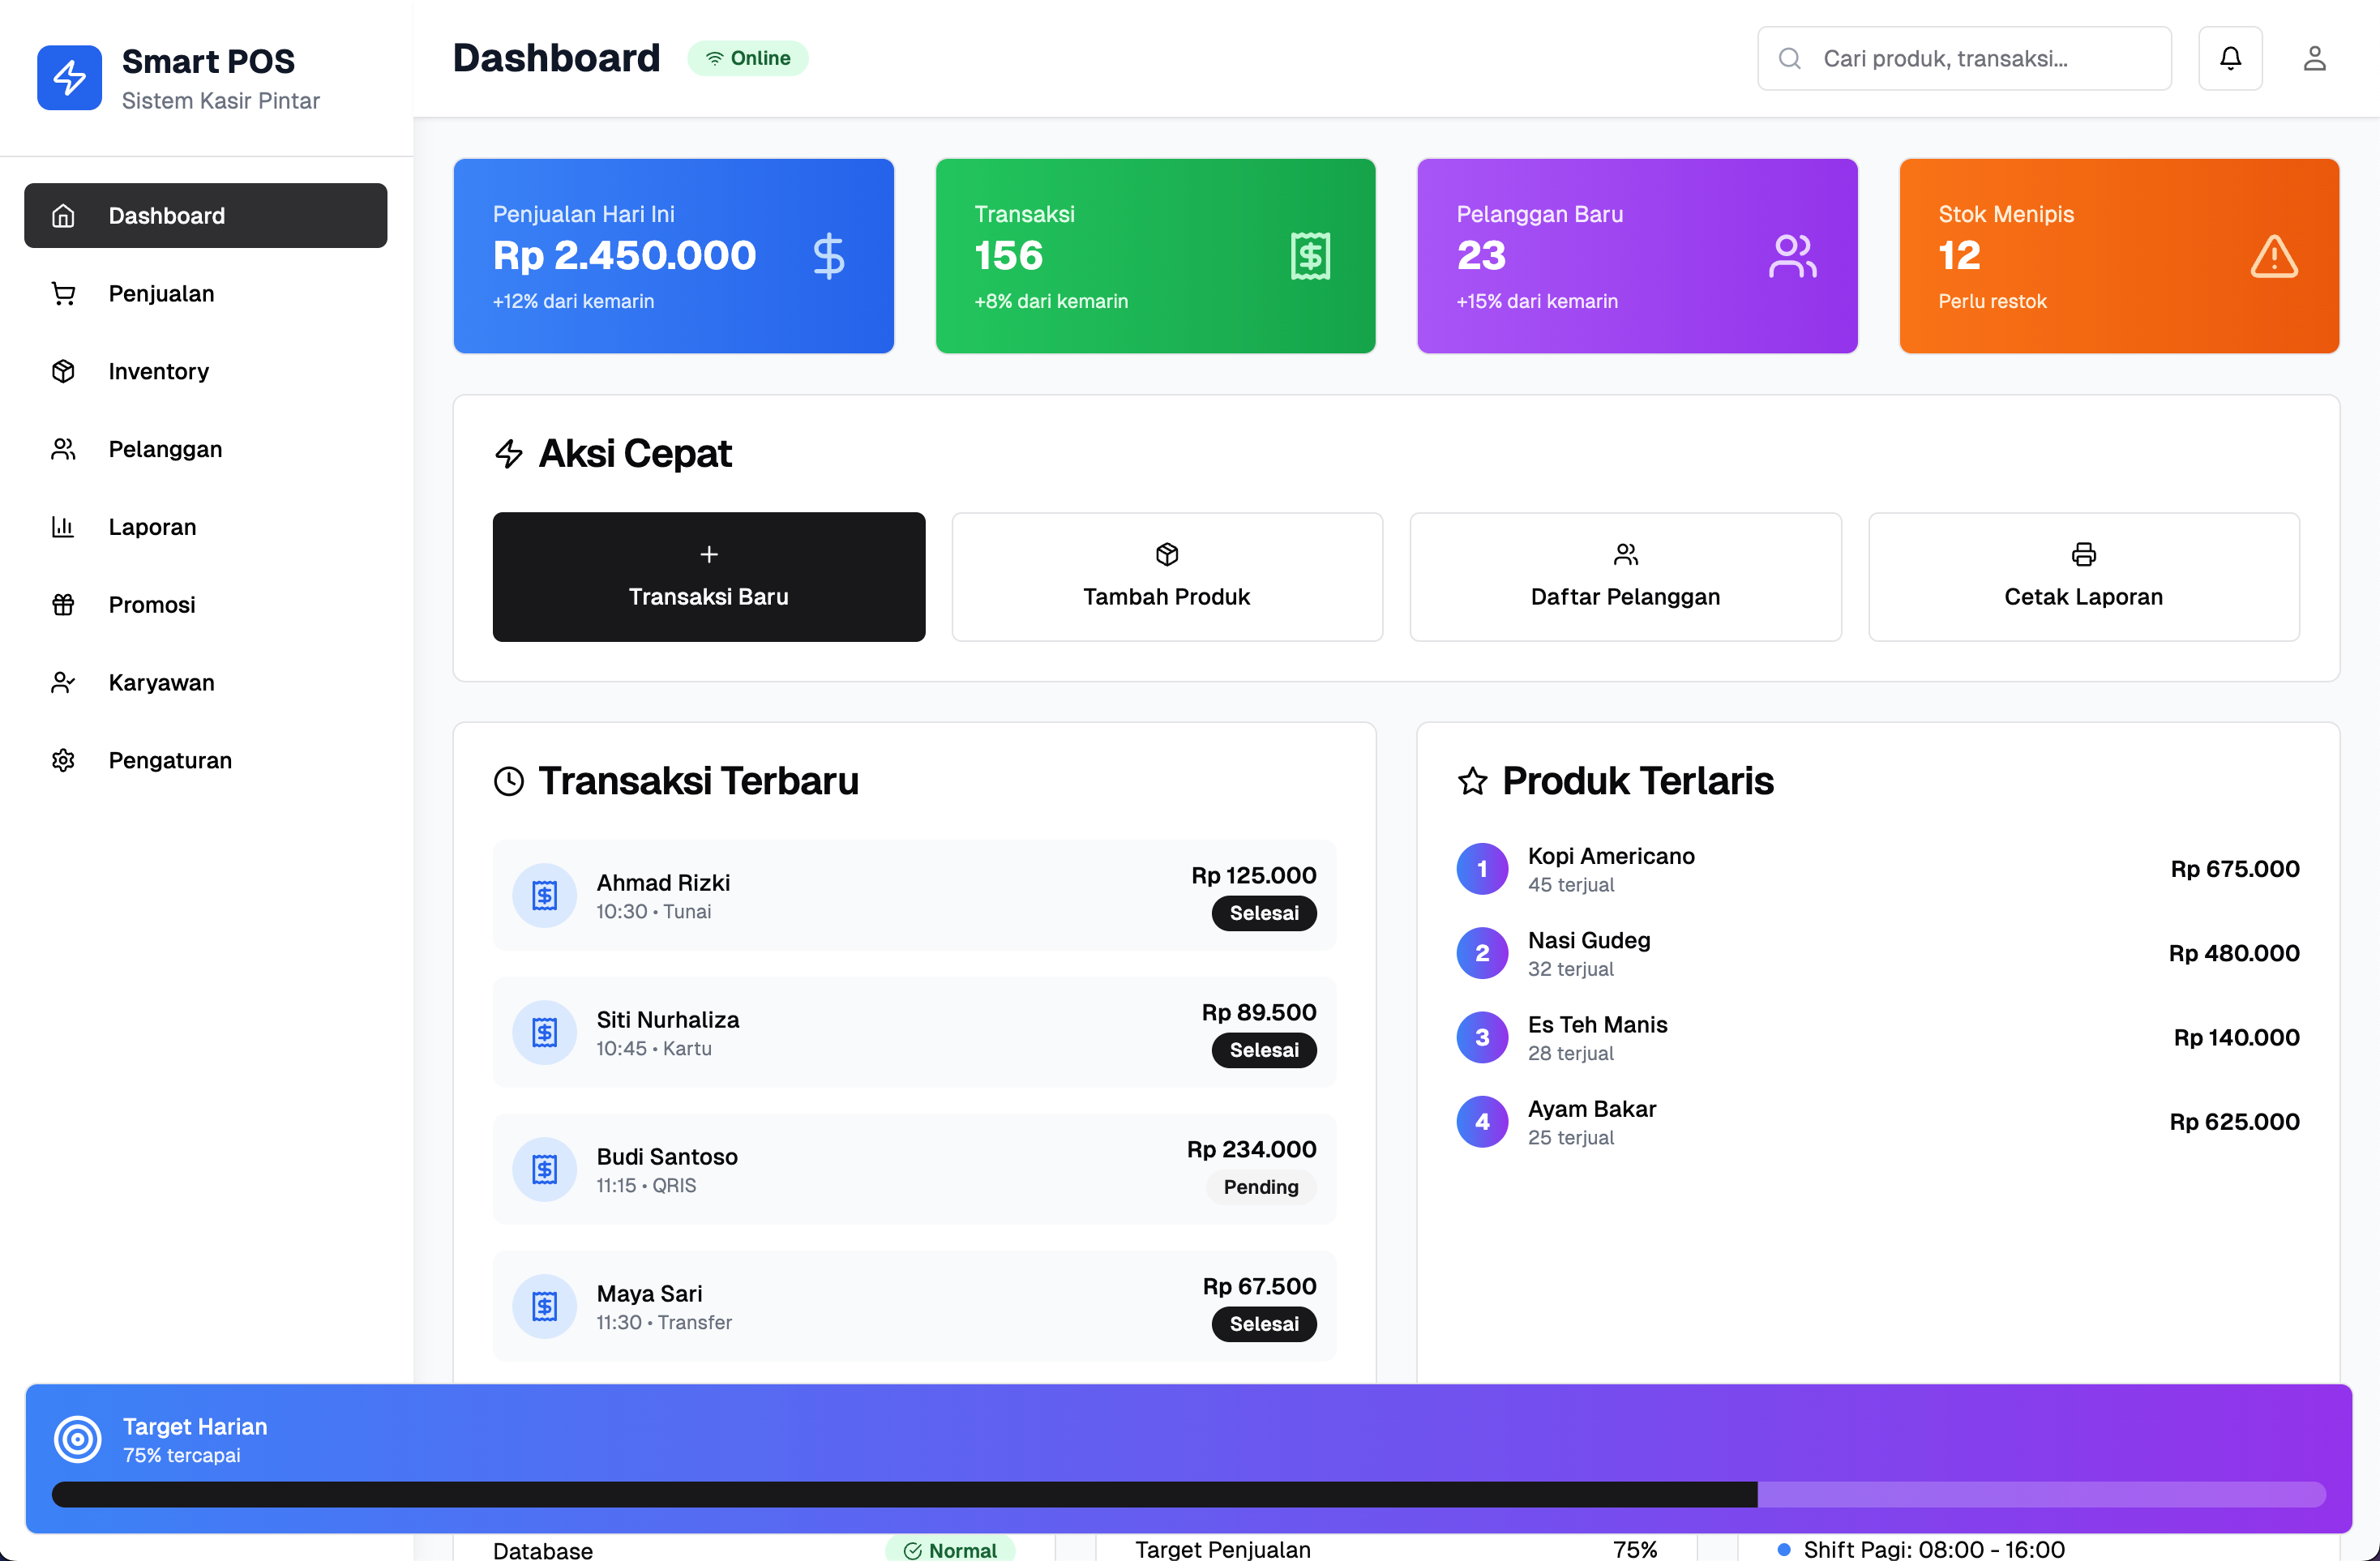Screen dimensions: 2380x1561
Task: Select Ayam Bakar product name
Action: point(1592,1110)
